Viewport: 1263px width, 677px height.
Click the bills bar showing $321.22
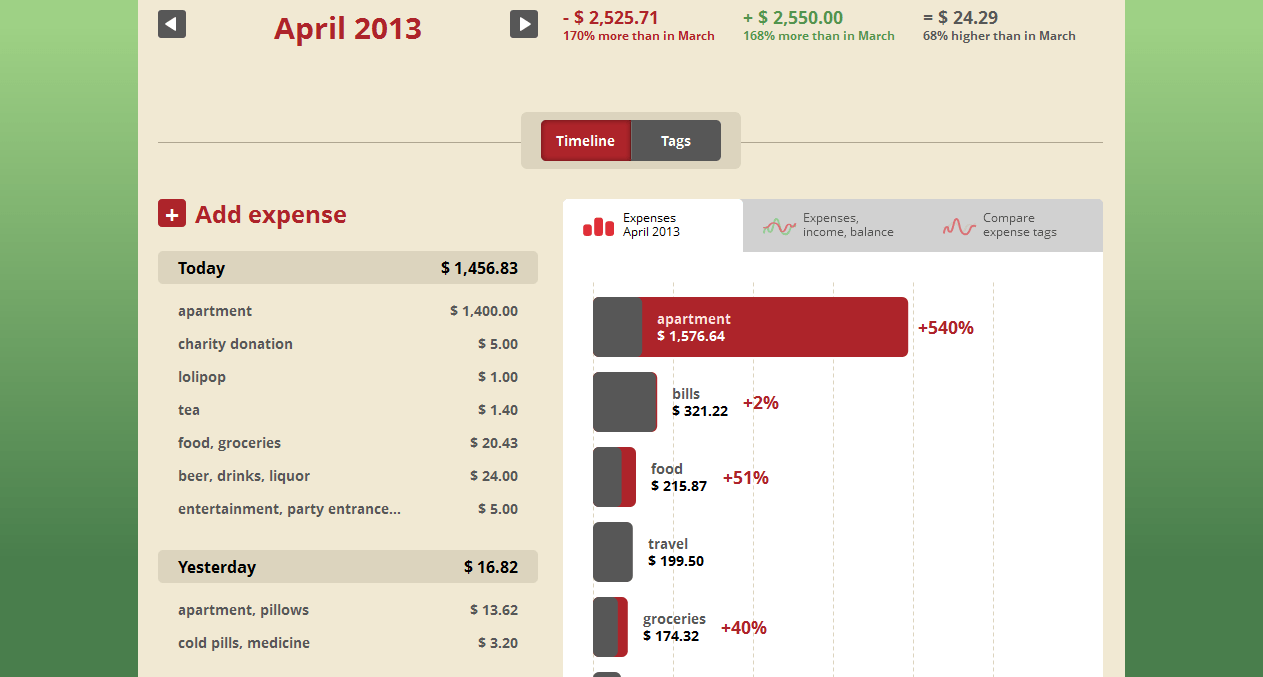[x=624, y=402]
